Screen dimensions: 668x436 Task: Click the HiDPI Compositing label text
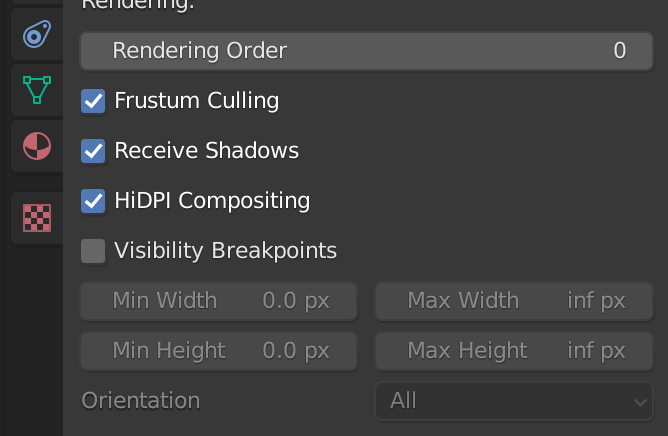(x=212, y=201)
